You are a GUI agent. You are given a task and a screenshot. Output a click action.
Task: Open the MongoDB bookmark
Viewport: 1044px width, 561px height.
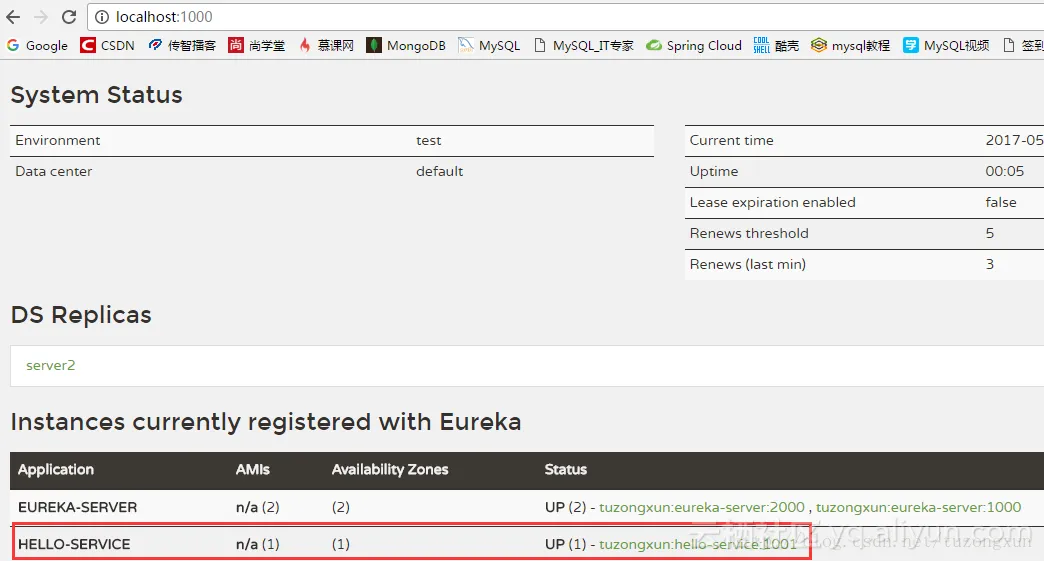coord(406,45)
